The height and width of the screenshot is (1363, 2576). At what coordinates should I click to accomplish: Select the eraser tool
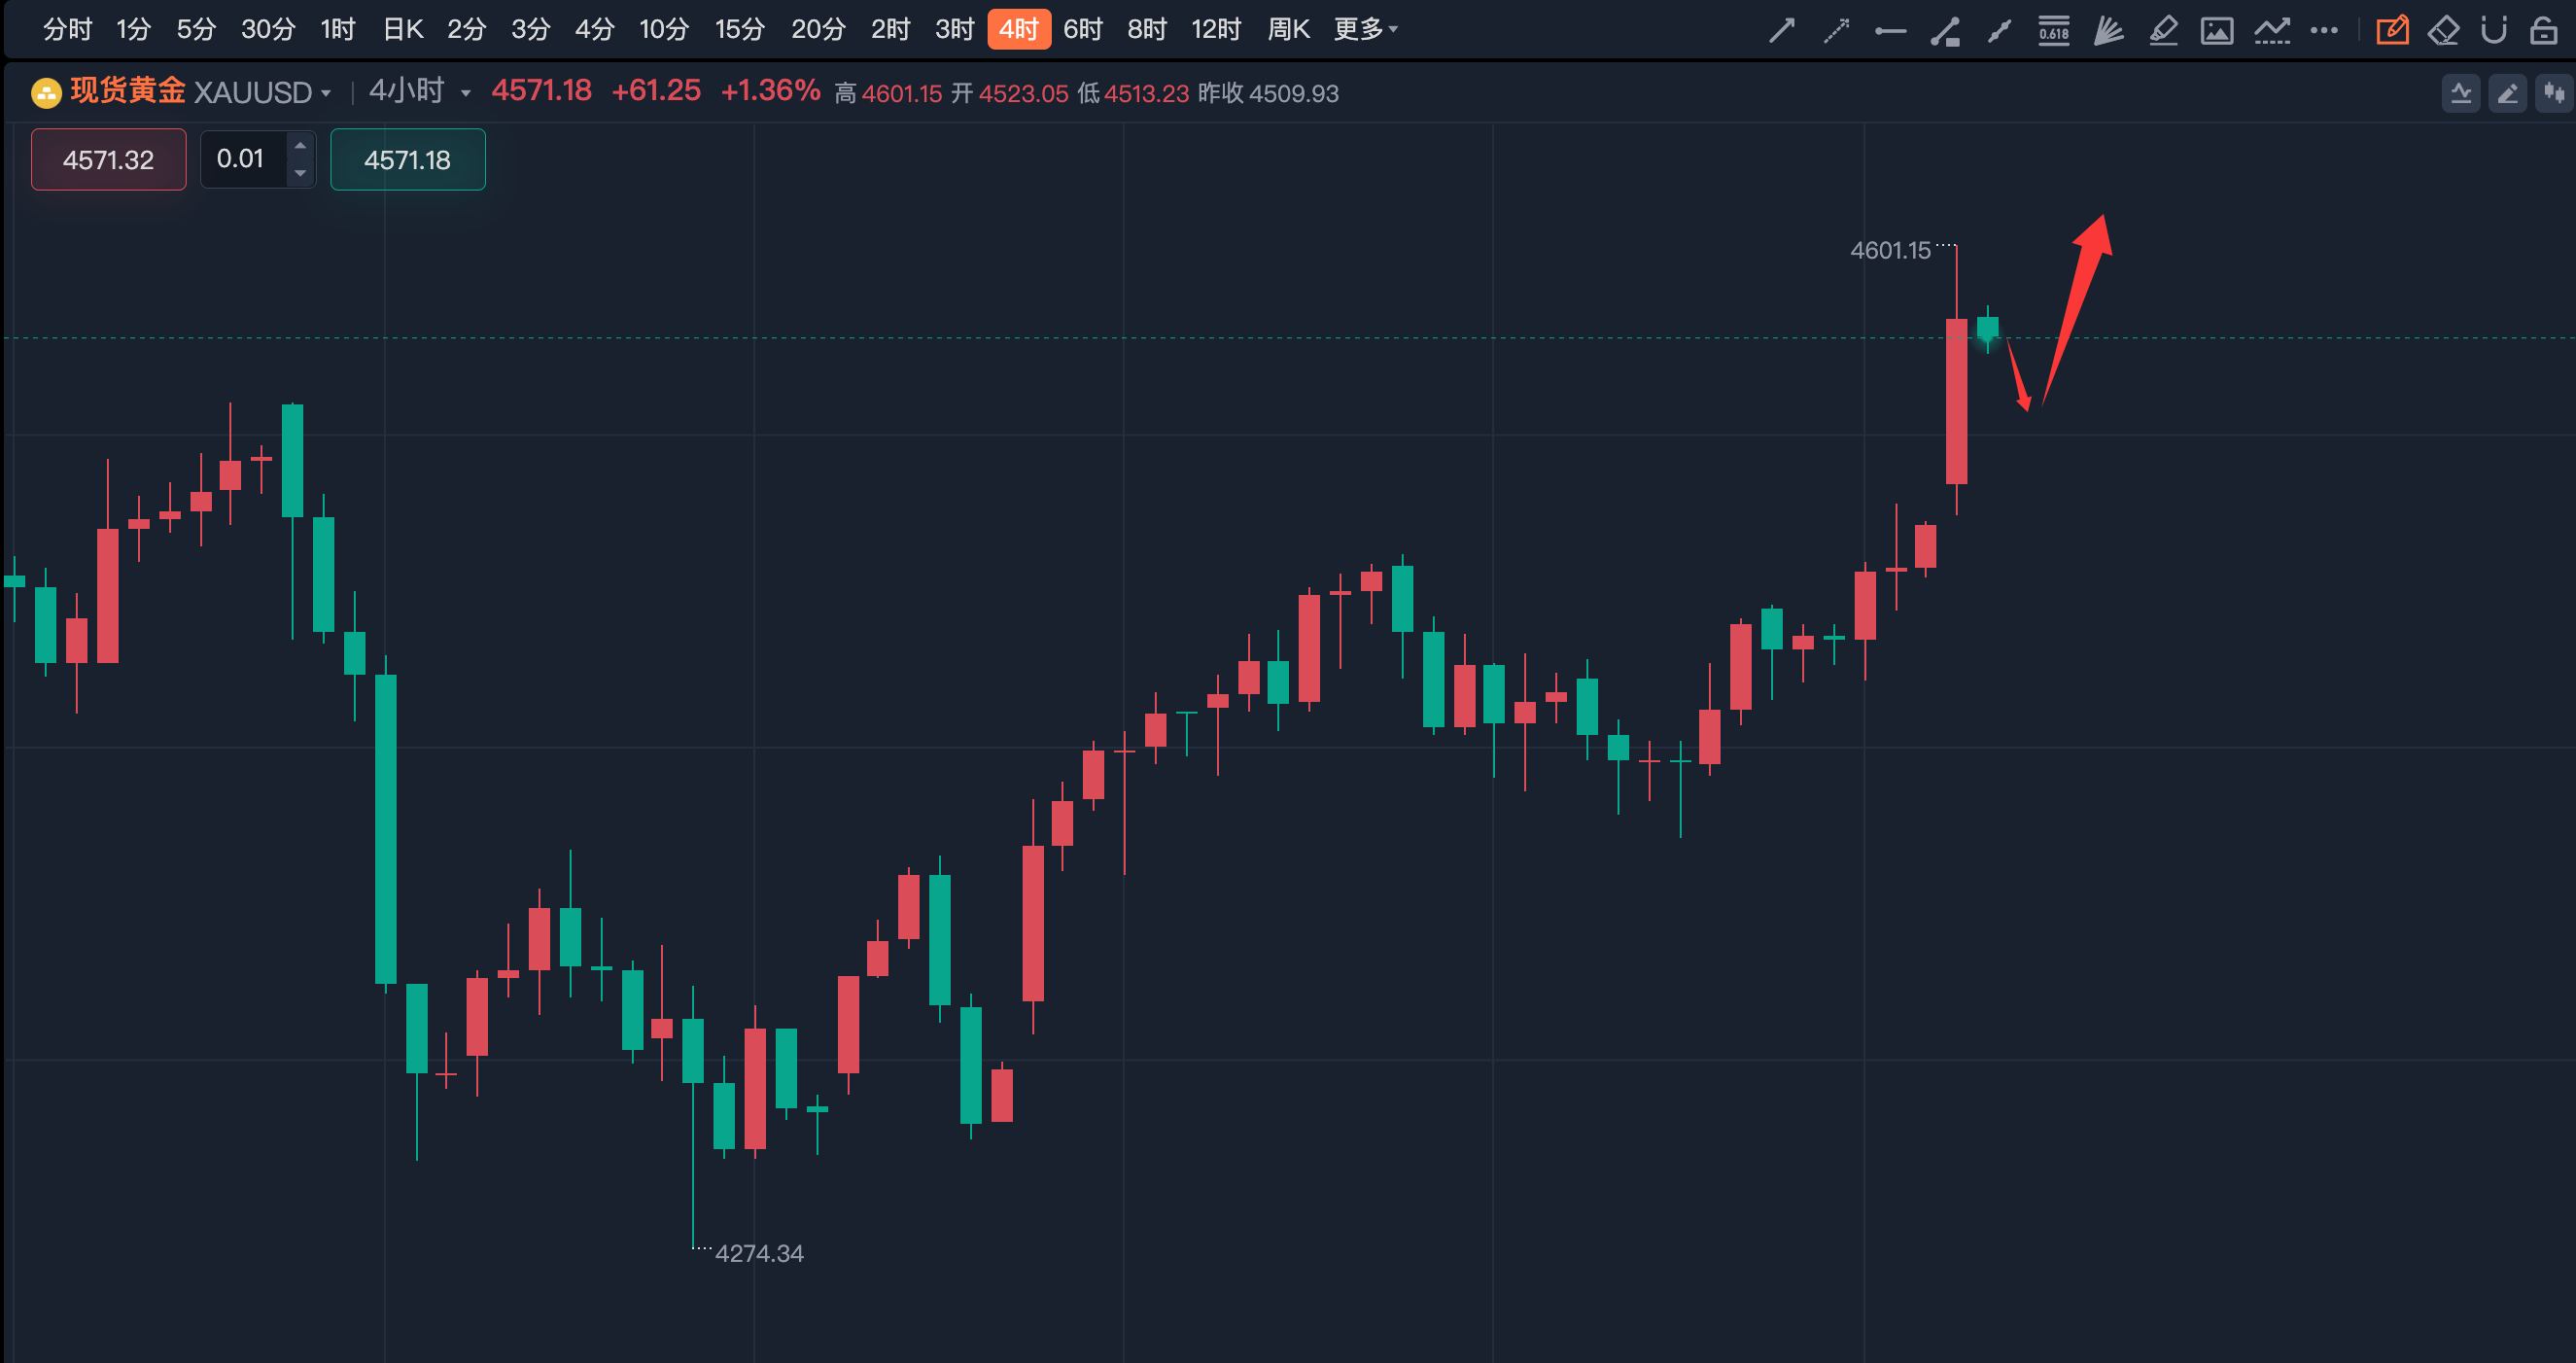coord(2443,31)
